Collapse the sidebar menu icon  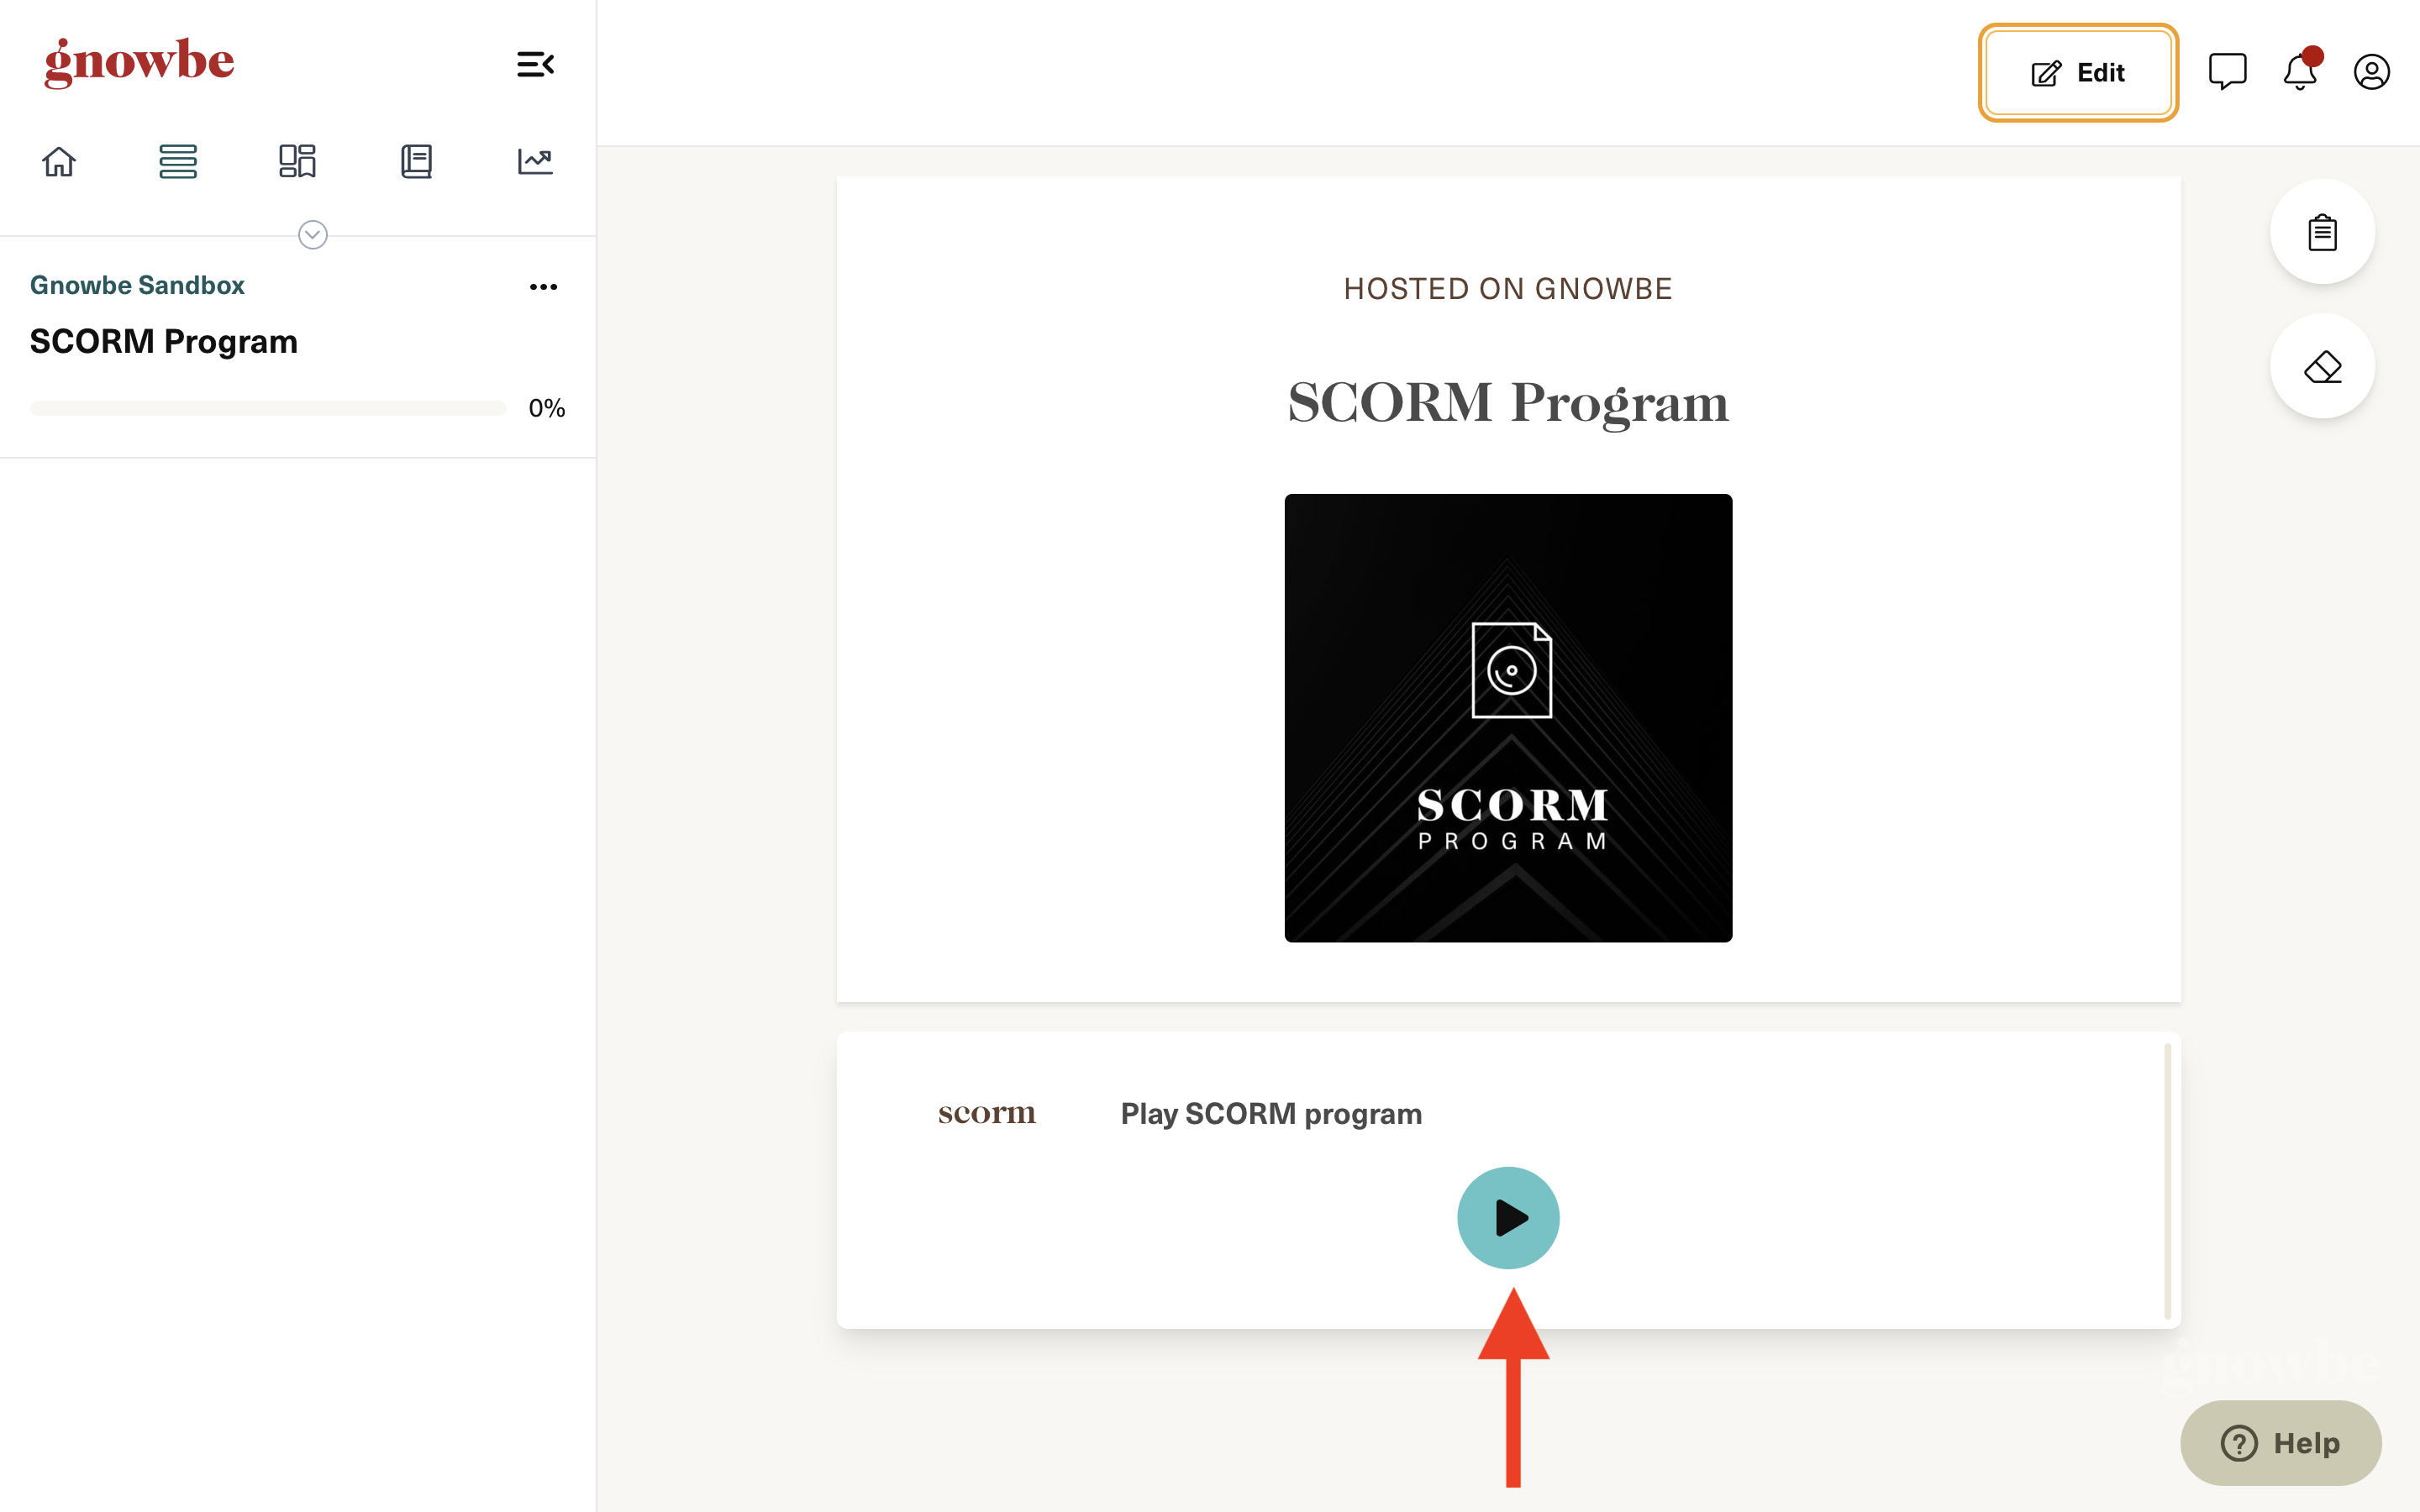click(535, 65)
